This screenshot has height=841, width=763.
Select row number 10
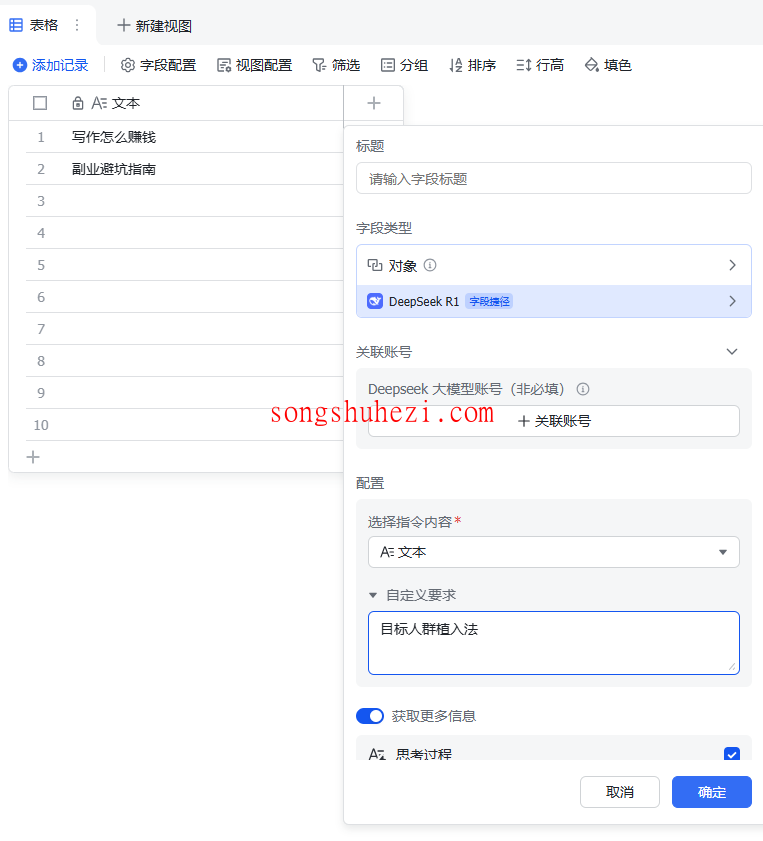[x=41, y=425]
